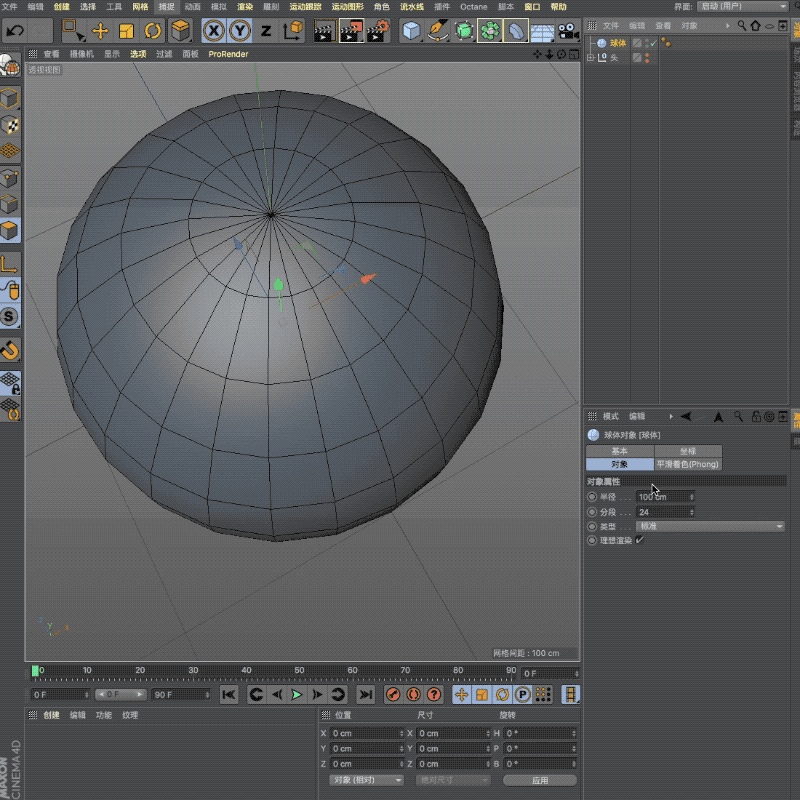This screenshot has width=800, height=800.
Task: Click the Undo arrow icon
Action: click(x=15, y=31)
